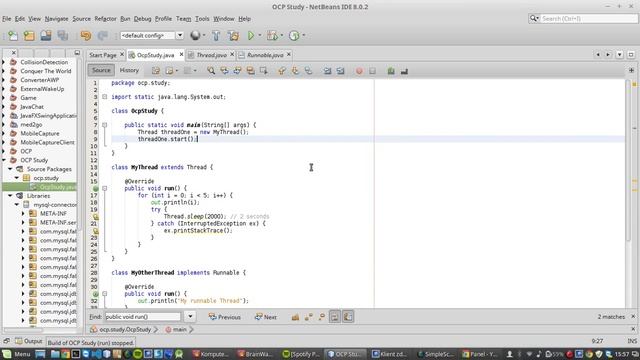This screenshot has width=640, height=360.
Task: Toggle Match Case in the find bar
Action: pos(295,317)
